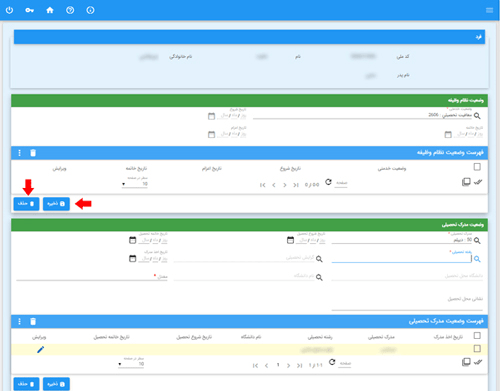Click the key icon in top bar

[29, 10]
